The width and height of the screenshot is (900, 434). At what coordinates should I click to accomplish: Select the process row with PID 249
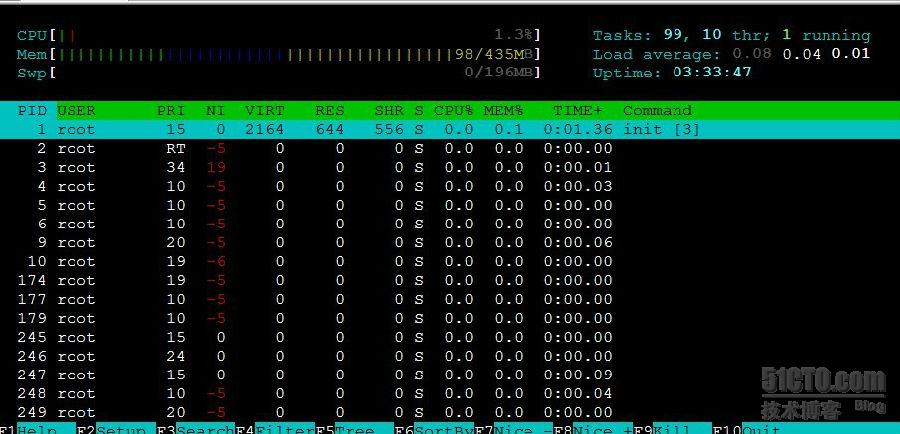450,412
